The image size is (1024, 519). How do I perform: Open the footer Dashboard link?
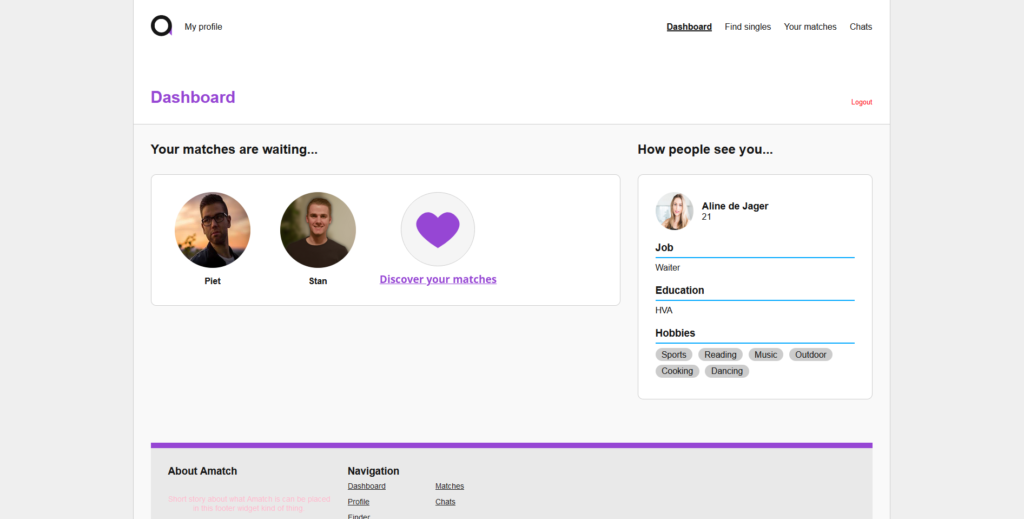[x=366, y=486]
